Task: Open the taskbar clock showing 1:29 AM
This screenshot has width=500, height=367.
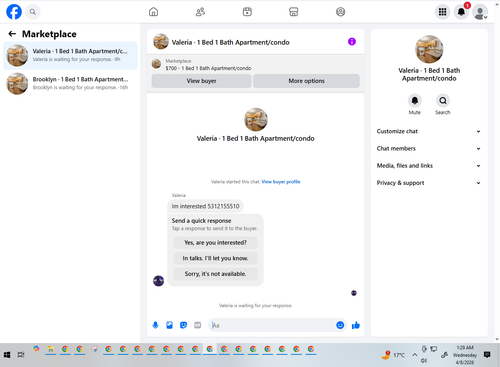Action: click(x=465, y=355)
